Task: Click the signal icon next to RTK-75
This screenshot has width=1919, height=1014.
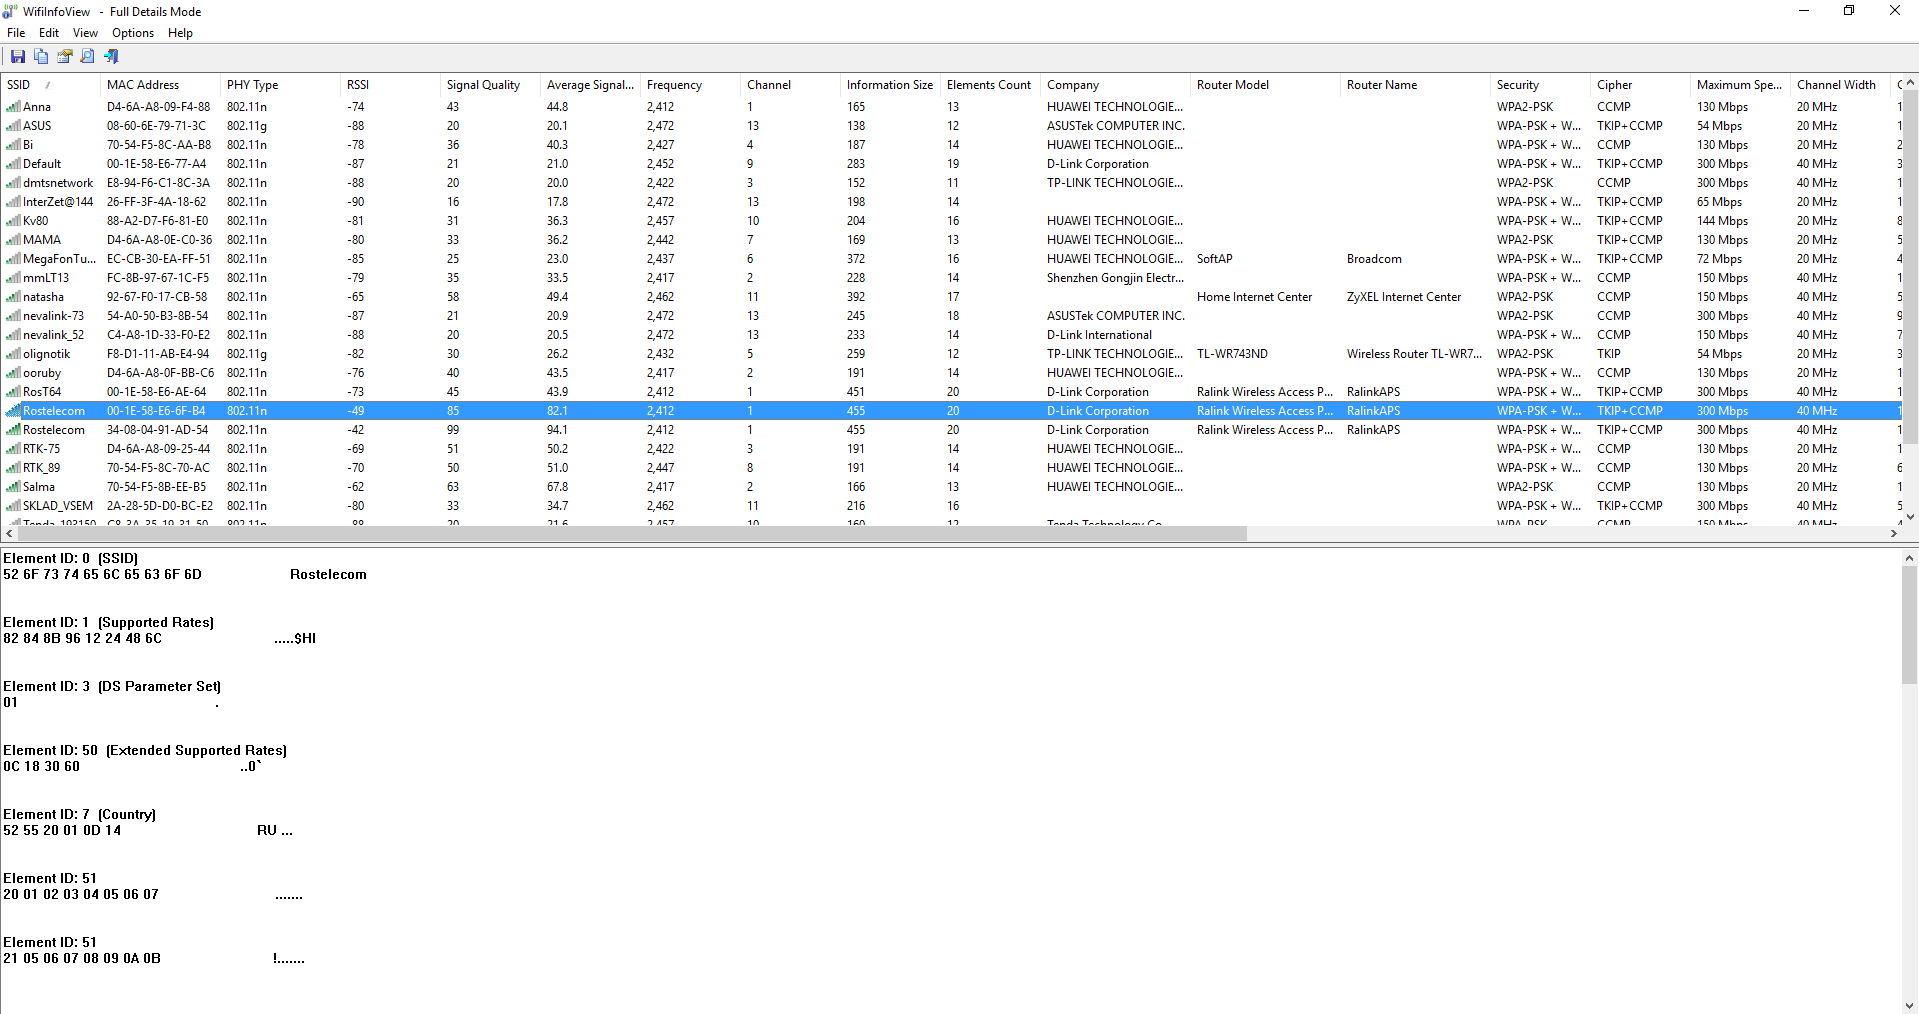Action: [14, 448]
